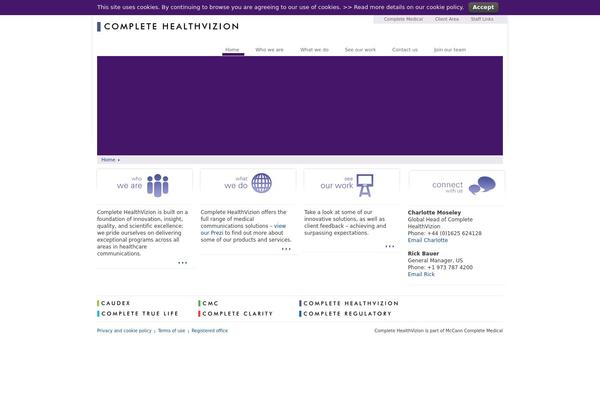Click the Email Rick link

(421, 274)
